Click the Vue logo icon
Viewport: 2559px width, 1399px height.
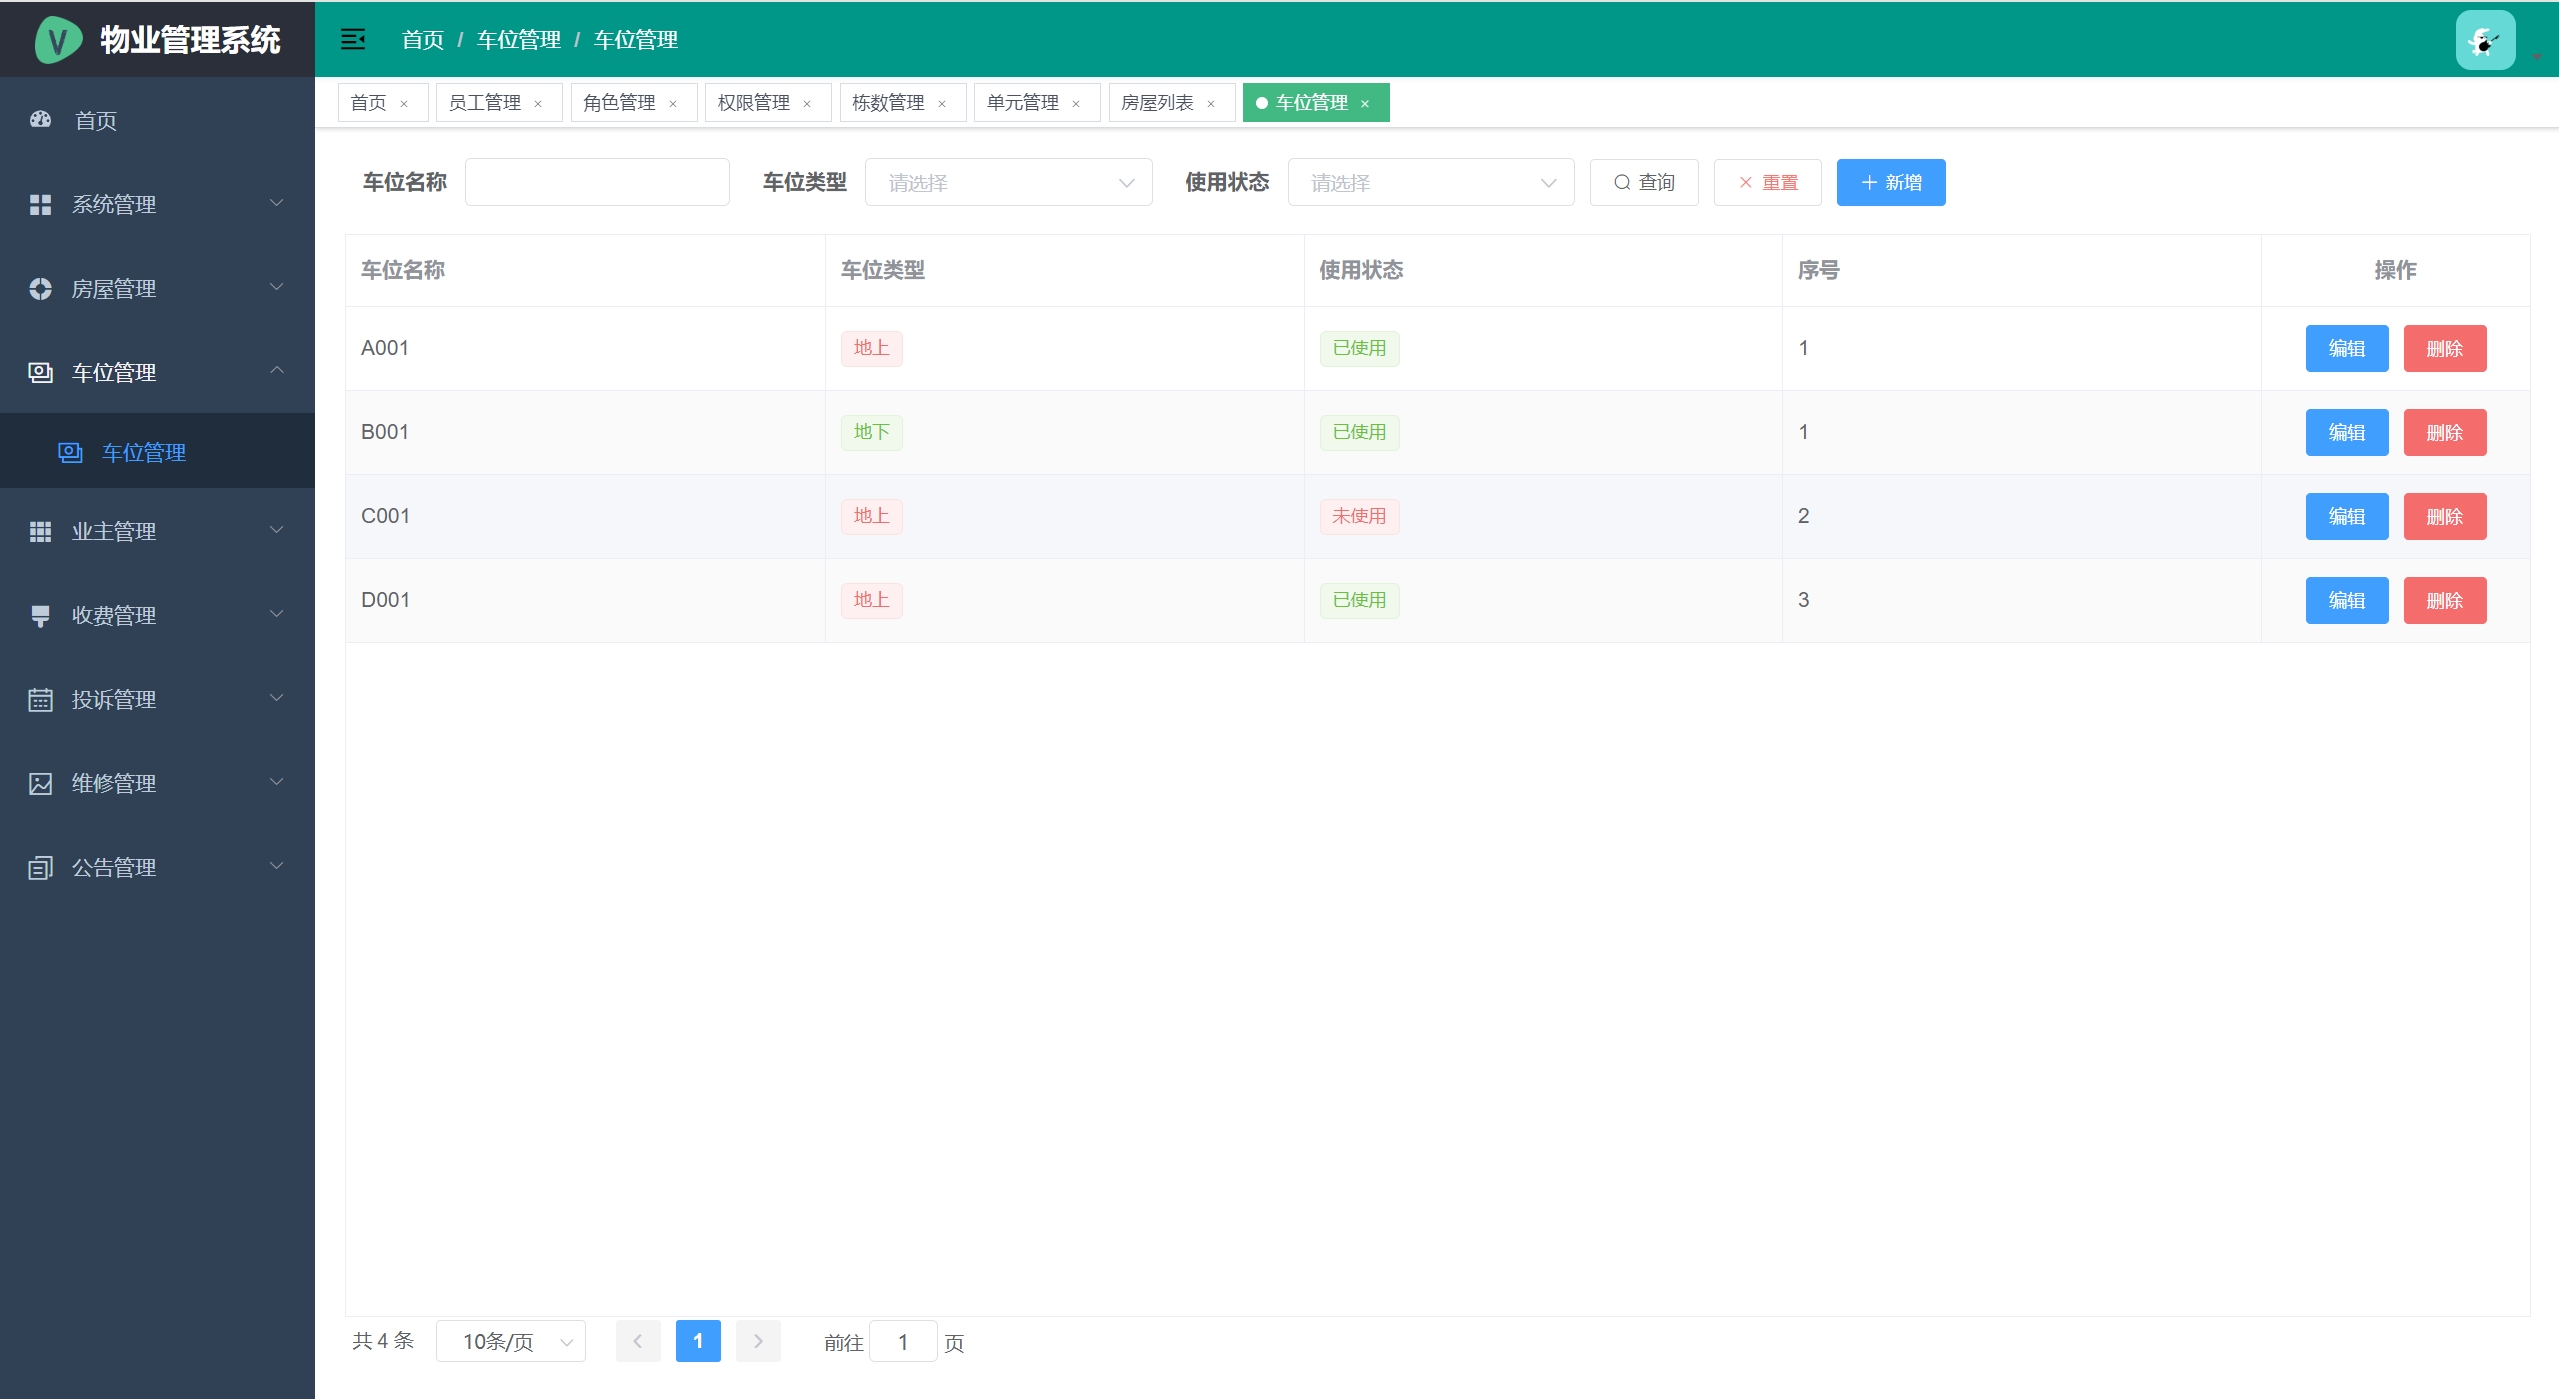tap(58, 40)
